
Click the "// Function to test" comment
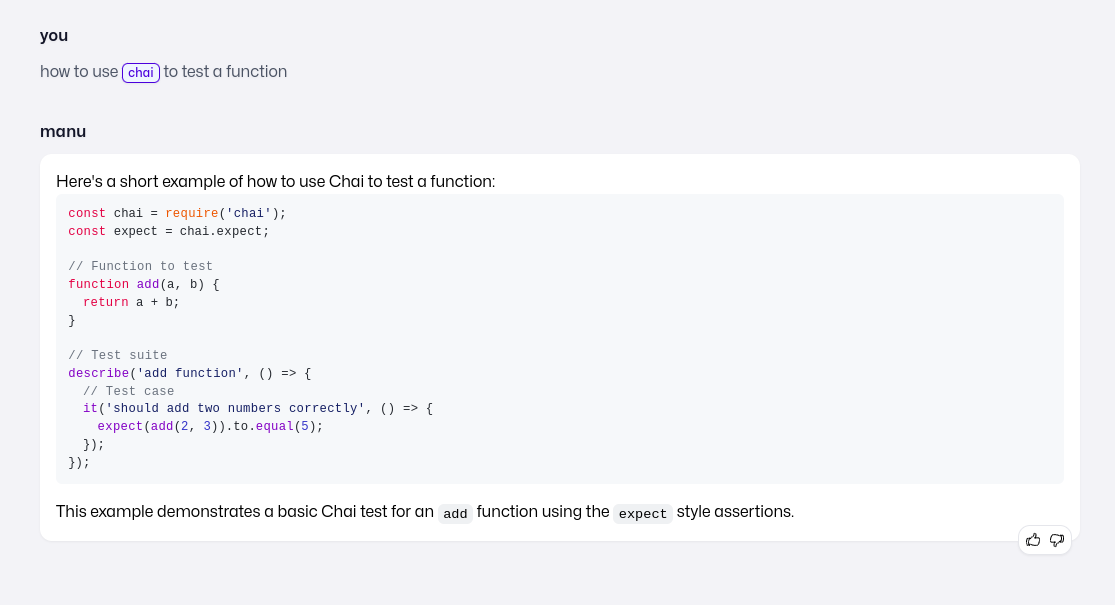click(x=140, y=266)
